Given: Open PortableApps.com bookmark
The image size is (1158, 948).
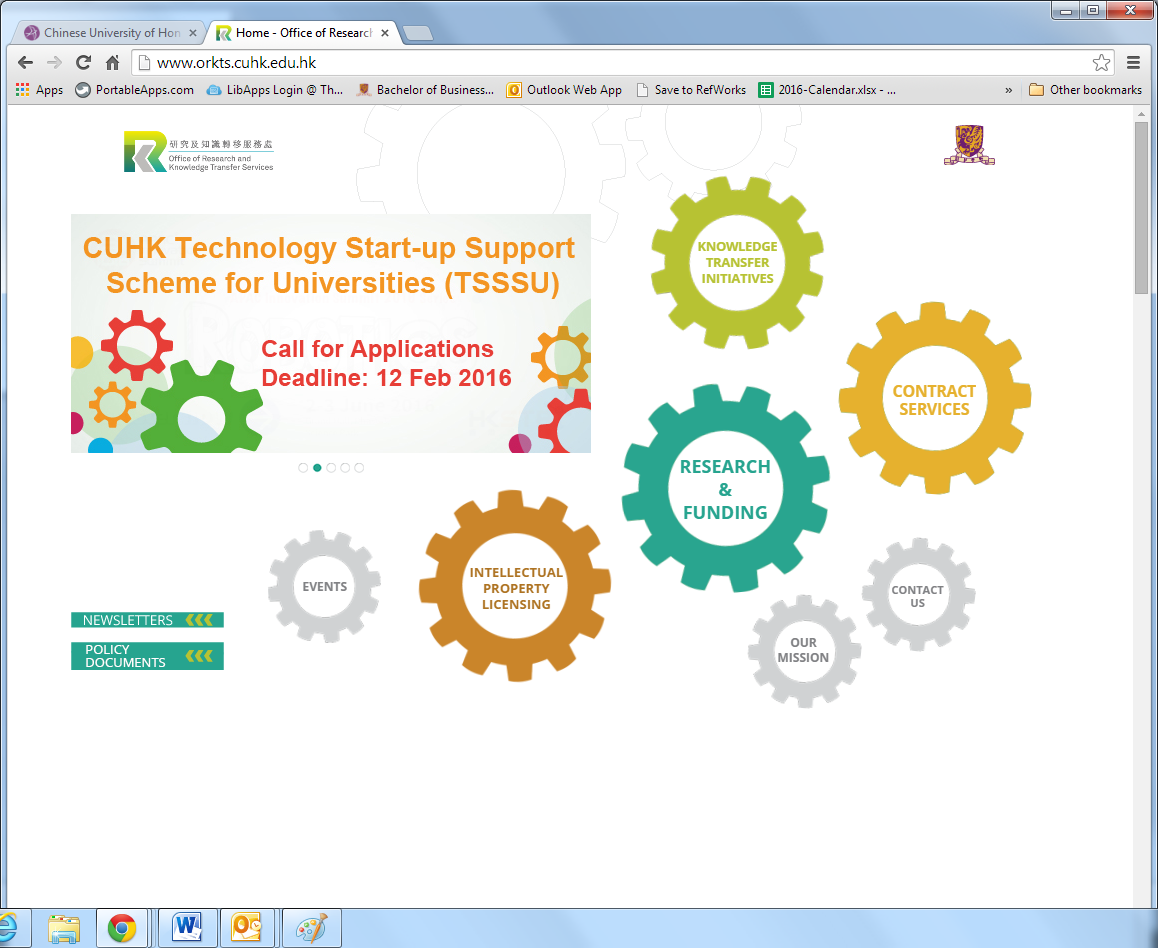Looking at the screenshot, I should 134,90.
